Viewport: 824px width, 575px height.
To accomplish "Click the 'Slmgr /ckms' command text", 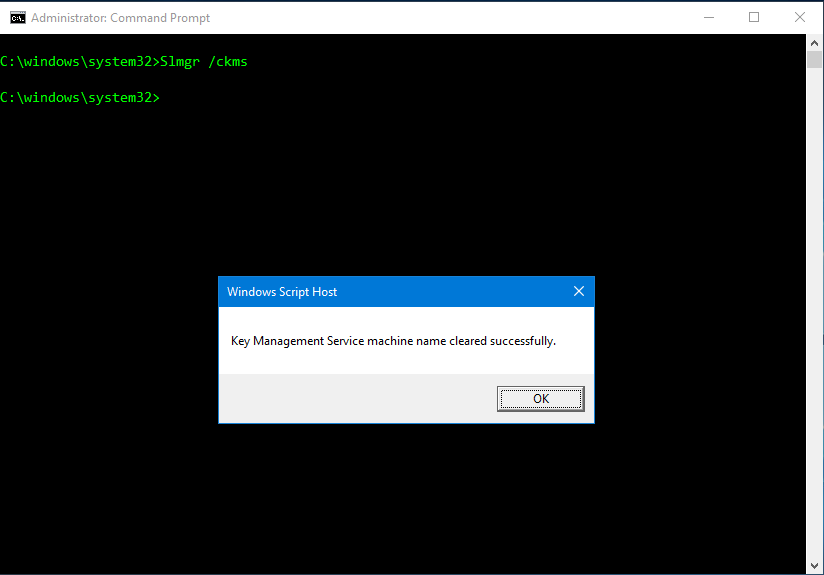I will click(x=204, y=62).
